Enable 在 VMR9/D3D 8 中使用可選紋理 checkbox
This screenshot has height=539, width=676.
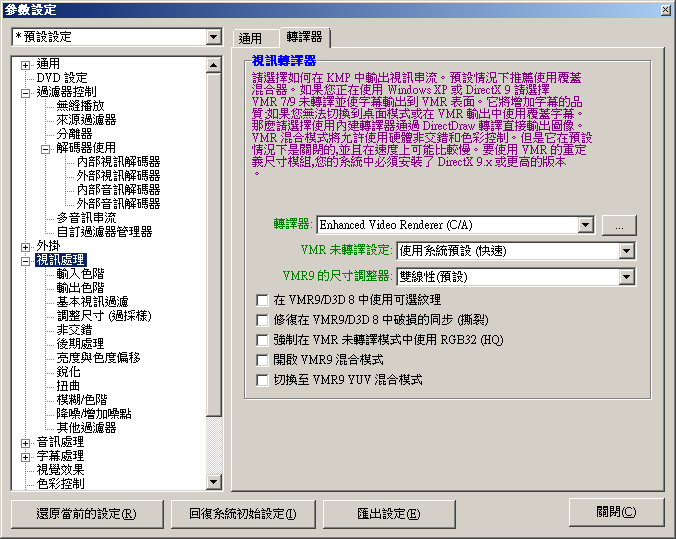tap(262, 300)
